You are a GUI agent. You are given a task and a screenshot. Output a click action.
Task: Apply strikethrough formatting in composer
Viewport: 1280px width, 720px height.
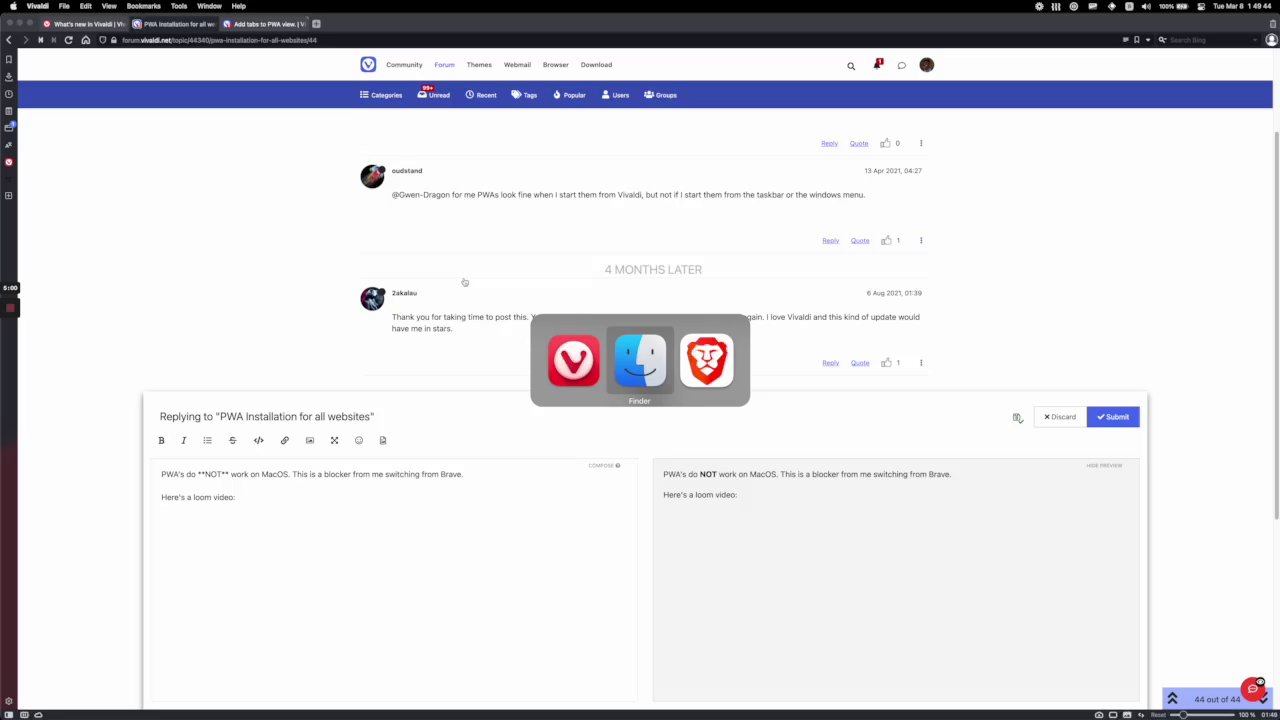click(x=233, y=440)
